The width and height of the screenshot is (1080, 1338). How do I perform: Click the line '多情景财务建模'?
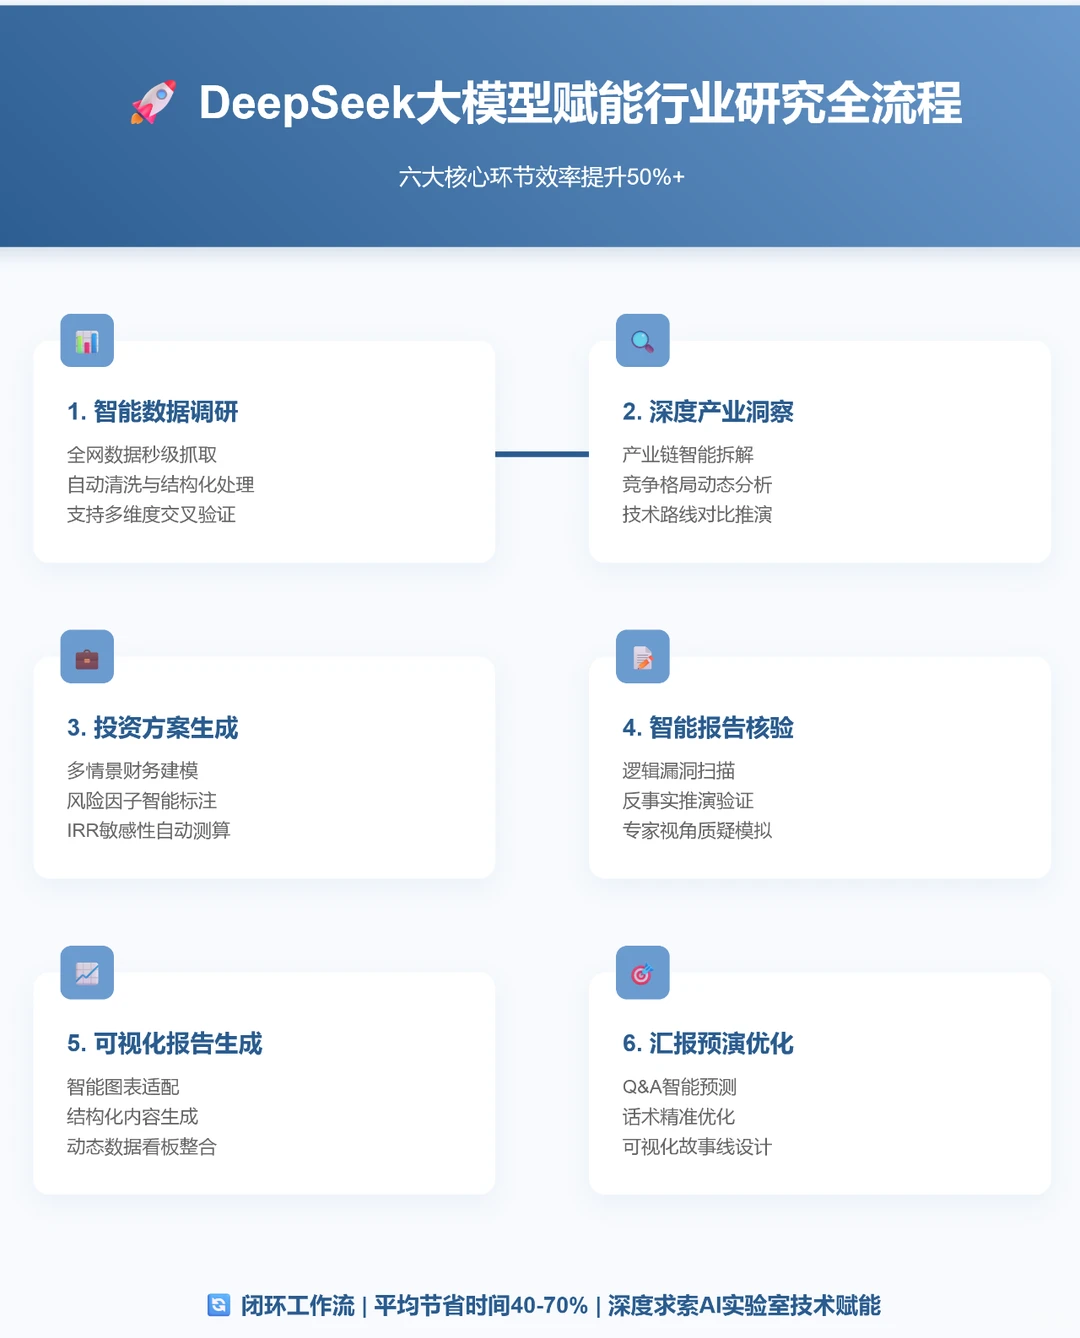click(133, 771)
